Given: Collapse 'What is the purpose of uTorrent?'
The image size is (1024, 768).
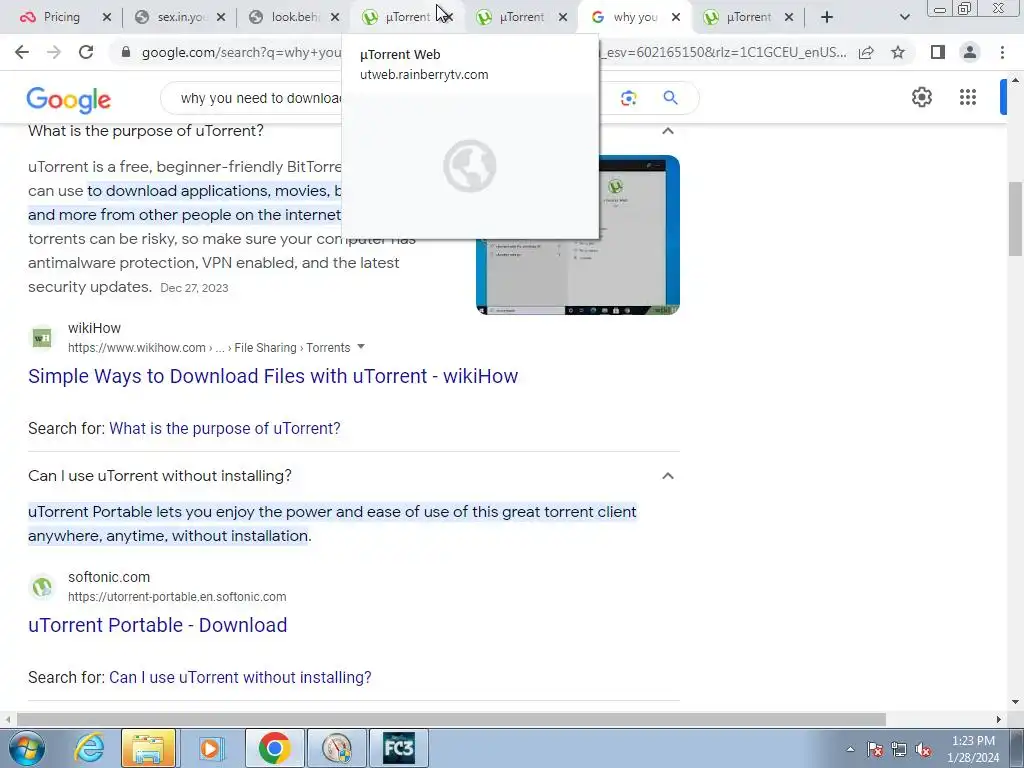Looking at the screenshot, I should [667, 131].
